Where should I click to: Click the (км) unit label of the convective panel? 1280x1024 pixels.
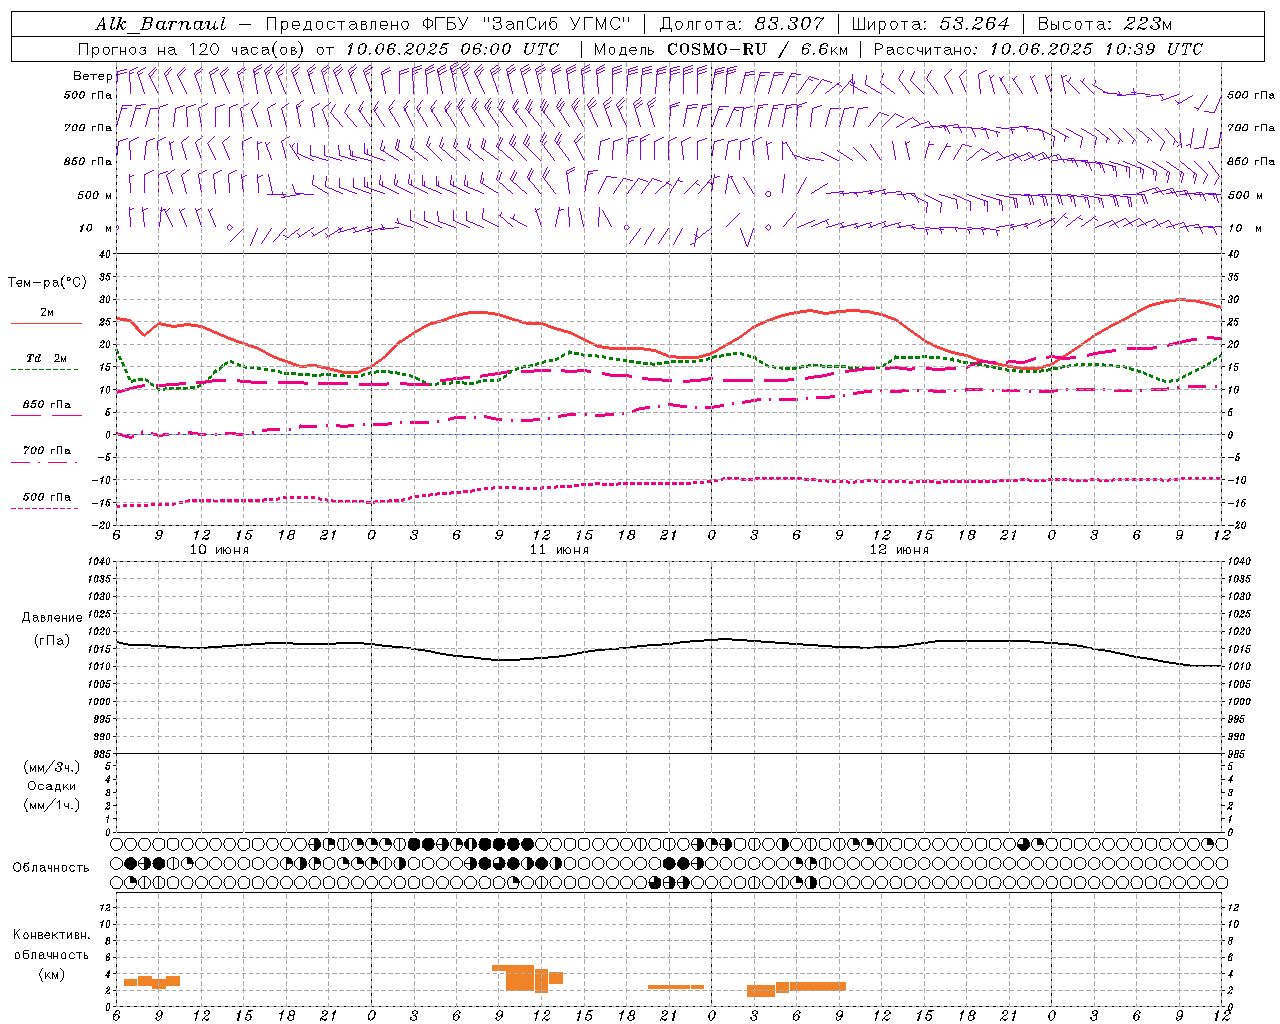[x=51, y=974]
